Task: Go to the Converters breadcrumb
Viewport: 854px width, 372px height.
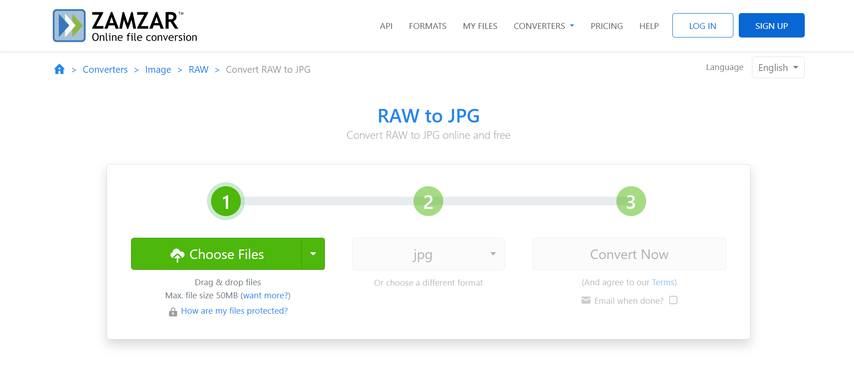Action: click(x=105, y=69)
